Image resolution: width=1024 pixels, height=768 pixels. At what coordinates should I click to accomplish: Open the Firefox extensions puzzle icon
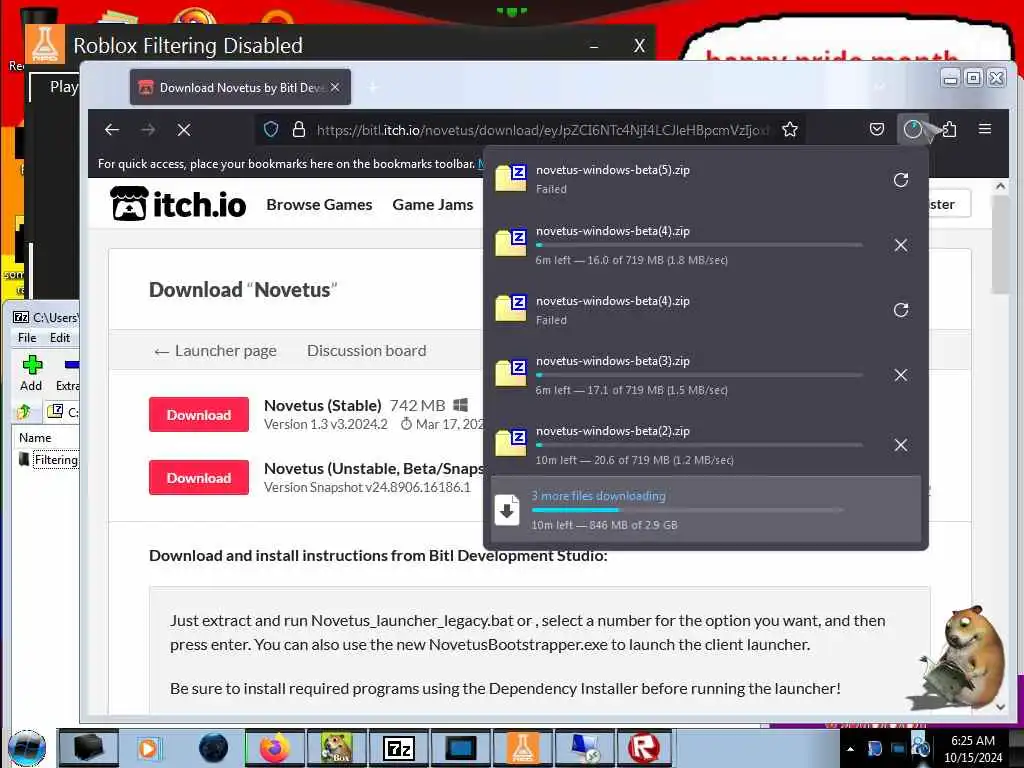[949, 129]
